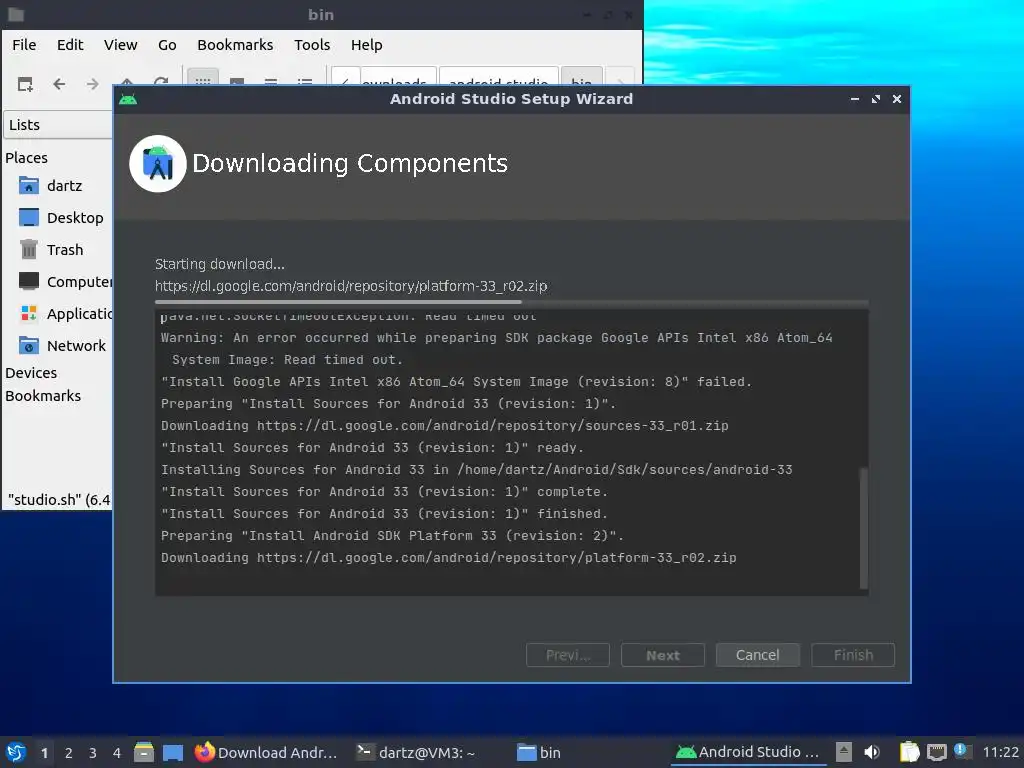The image size is (1024, 768).
Task: Open the update notifier tray icon
Action: click(x=962, y=751)
